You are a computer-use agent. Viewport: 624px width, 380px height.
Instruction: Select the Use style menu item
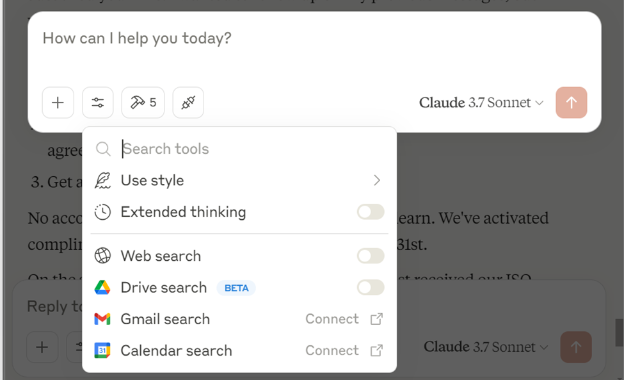(239, 181)
